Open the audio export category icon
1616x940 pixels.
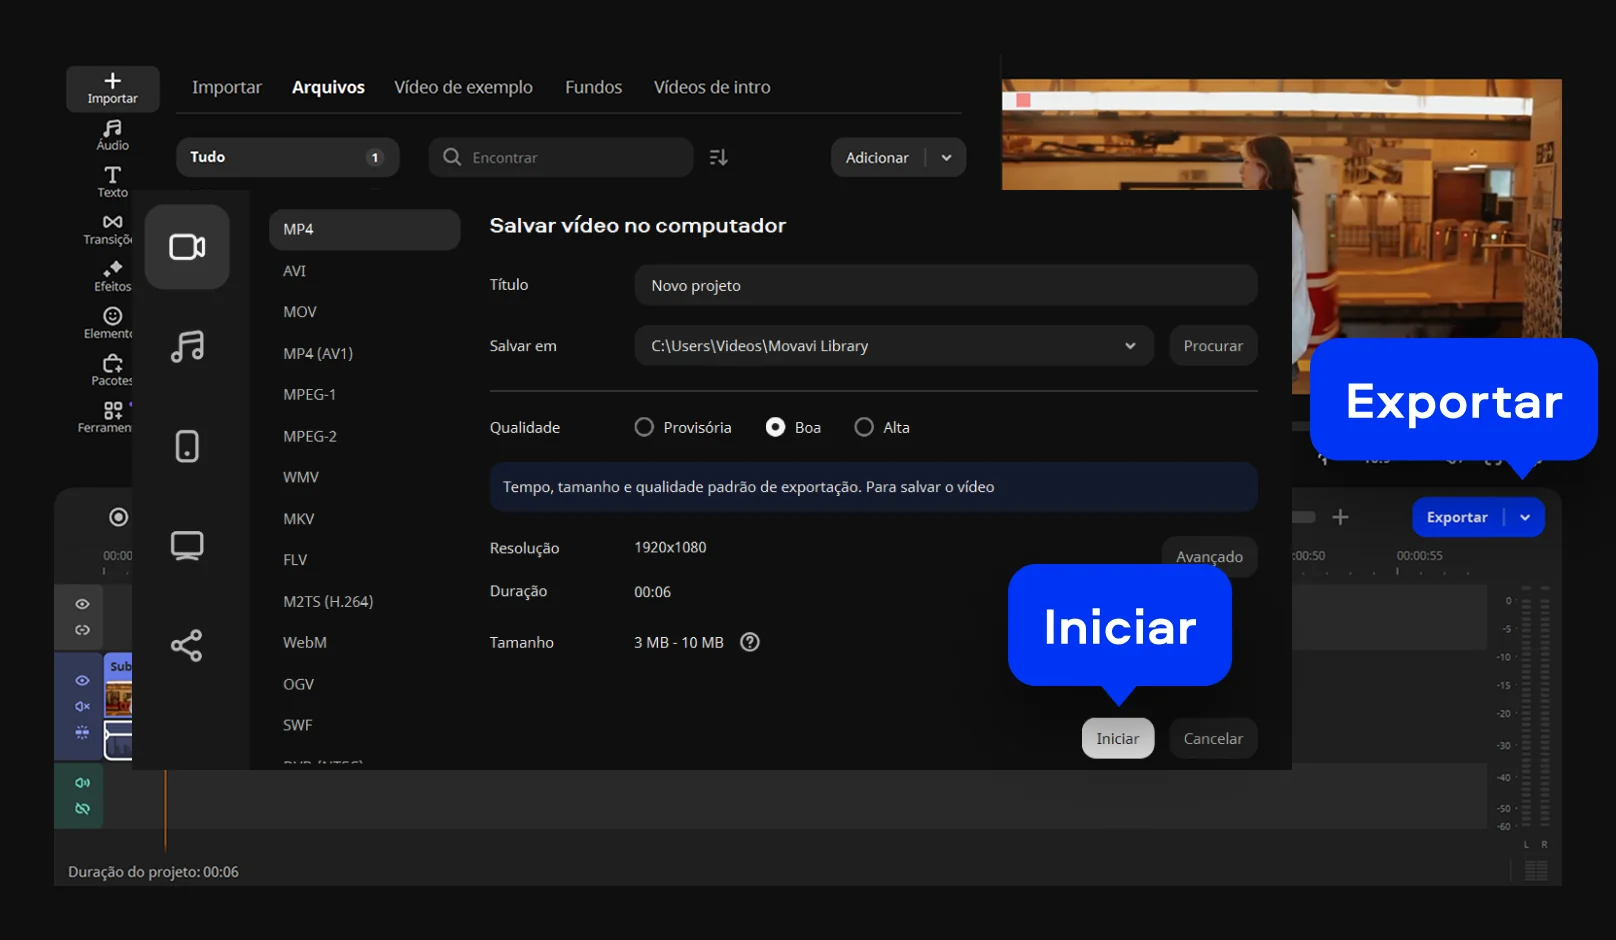click(187, 346)
